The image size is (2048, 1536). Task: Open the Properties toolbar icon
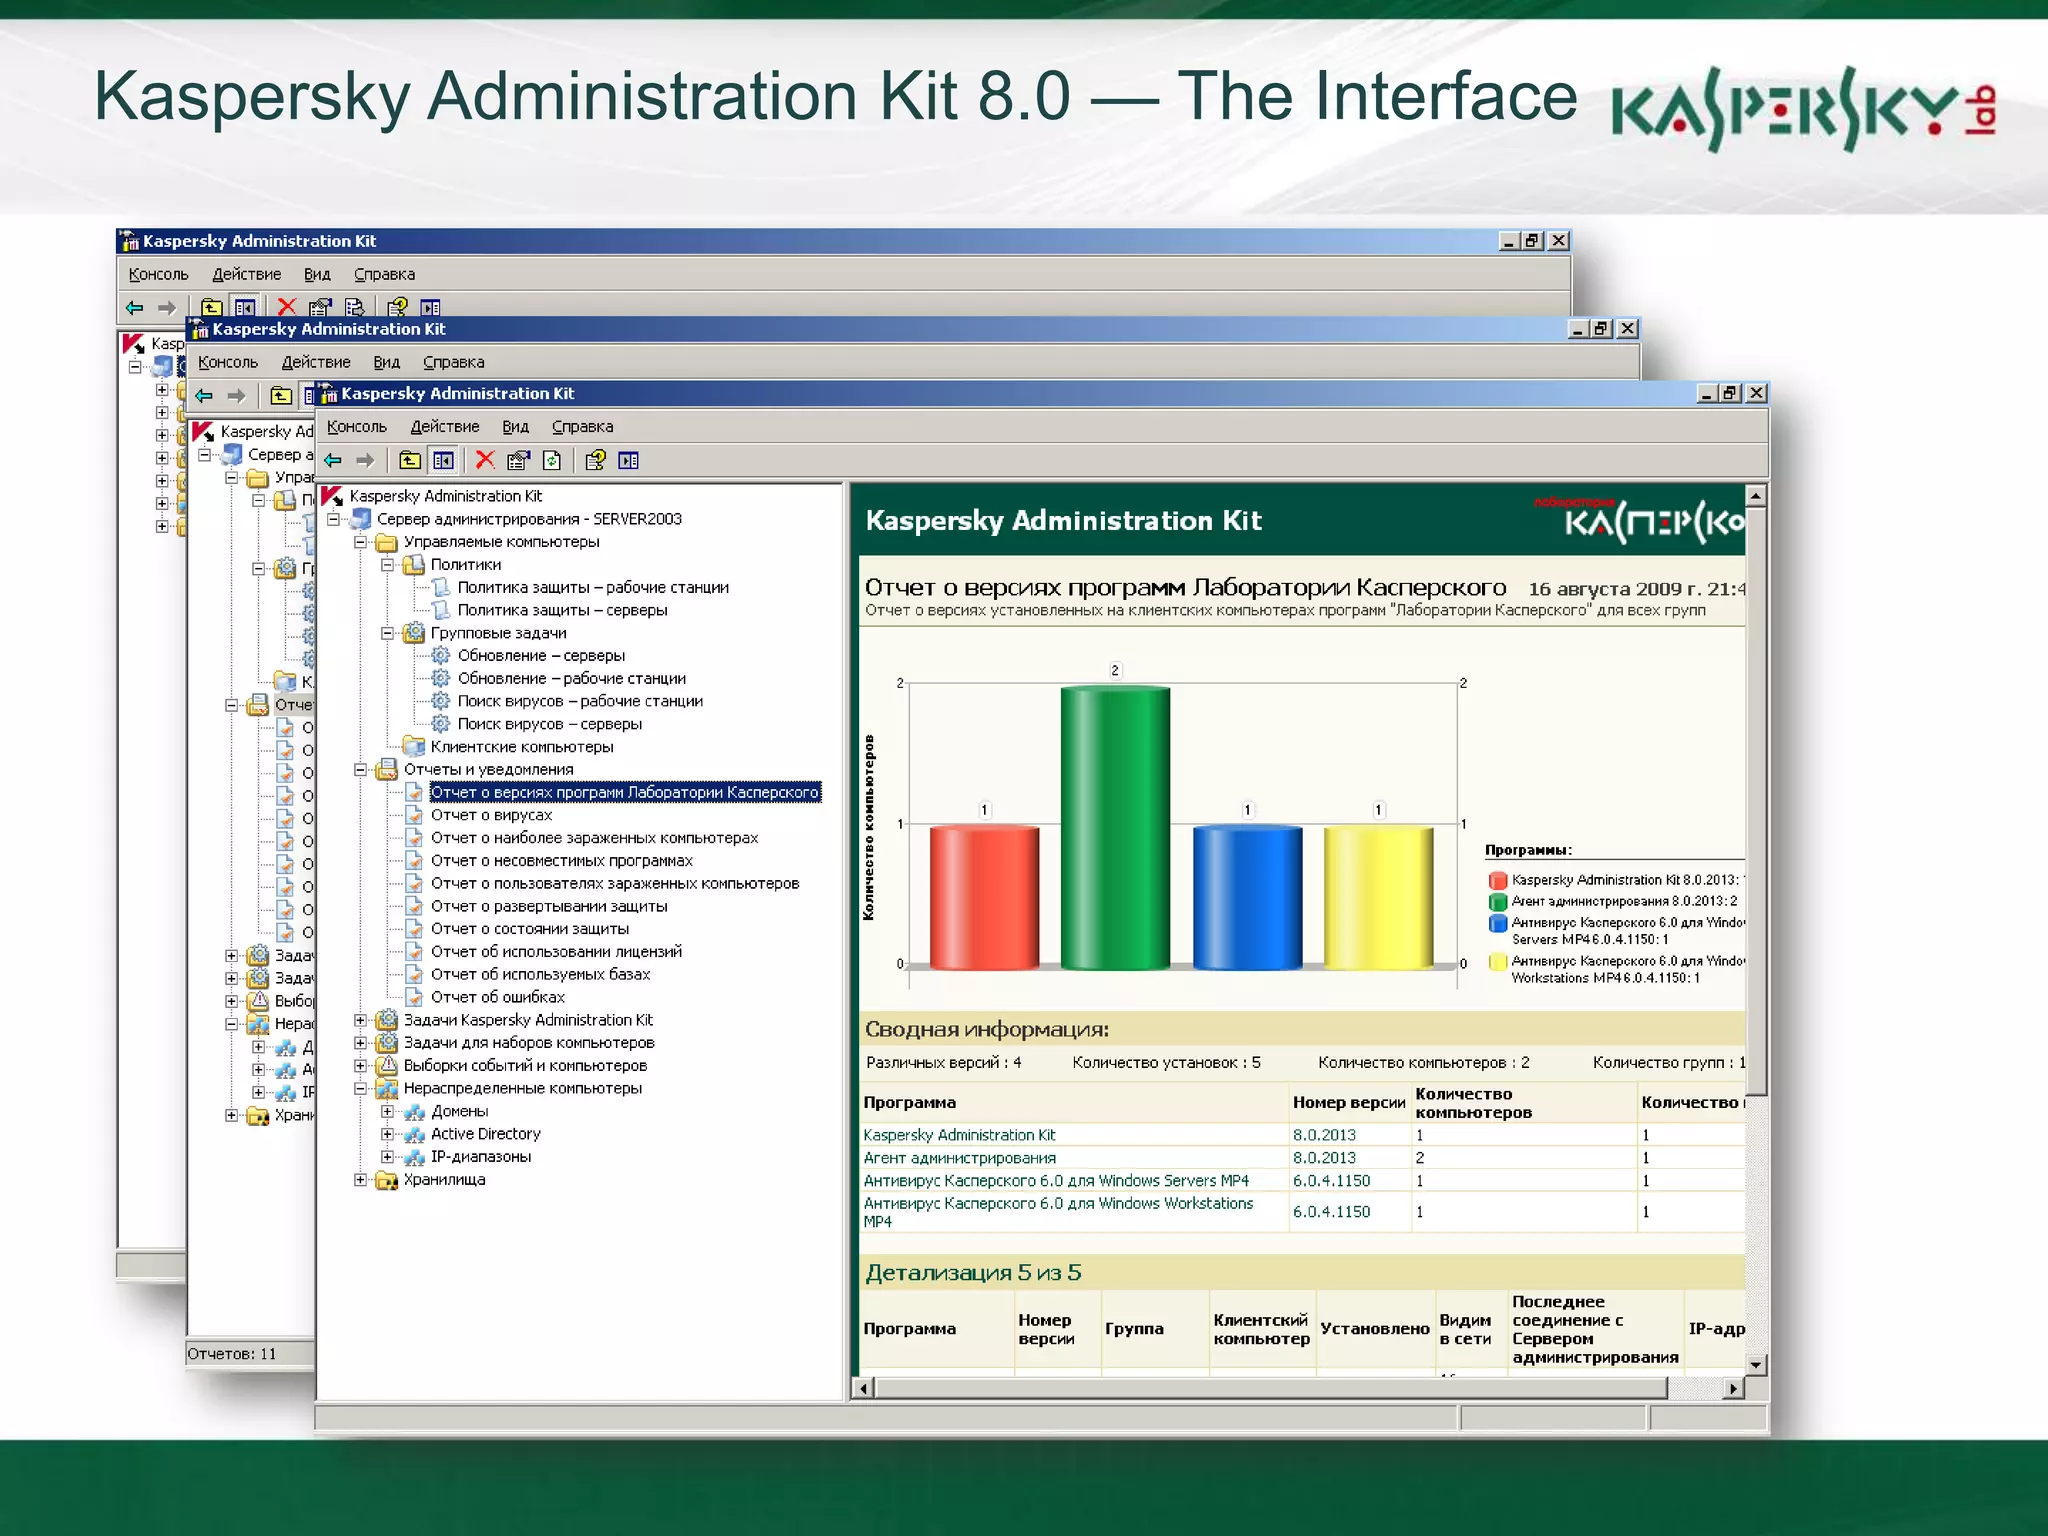518,460
